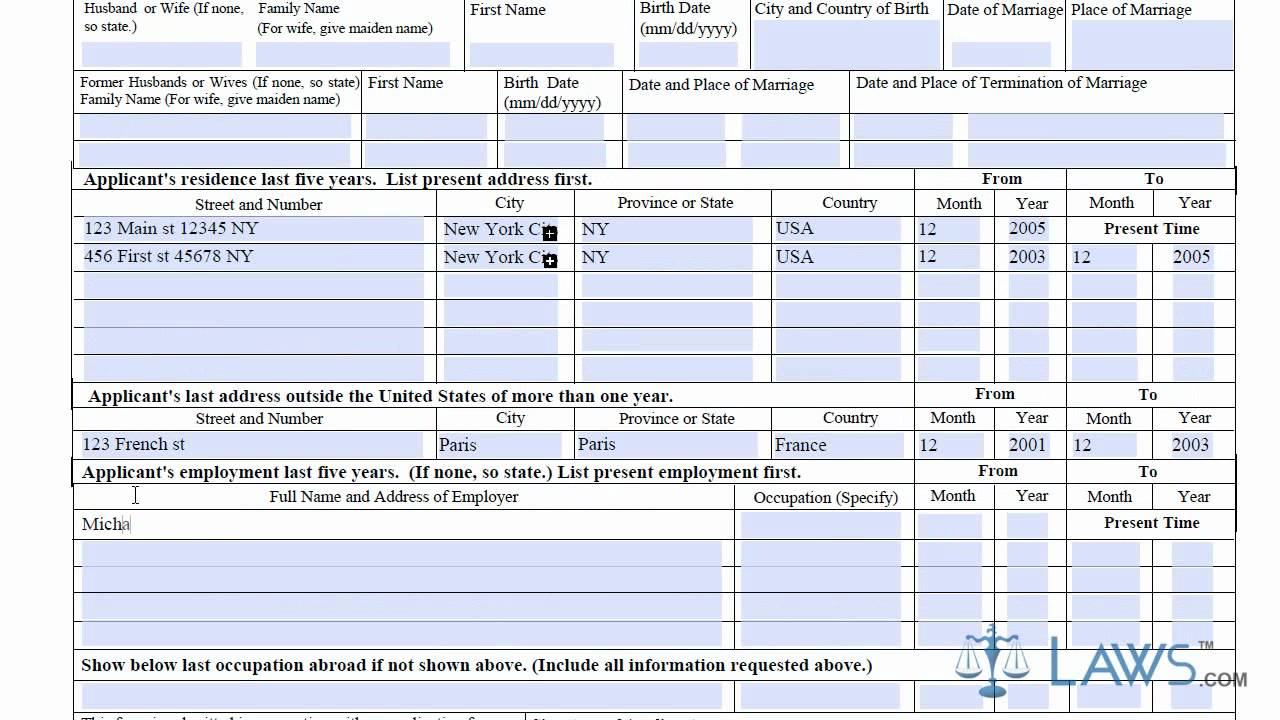Select the '456 First st 45678 NY' address field

tap(253, 257)
